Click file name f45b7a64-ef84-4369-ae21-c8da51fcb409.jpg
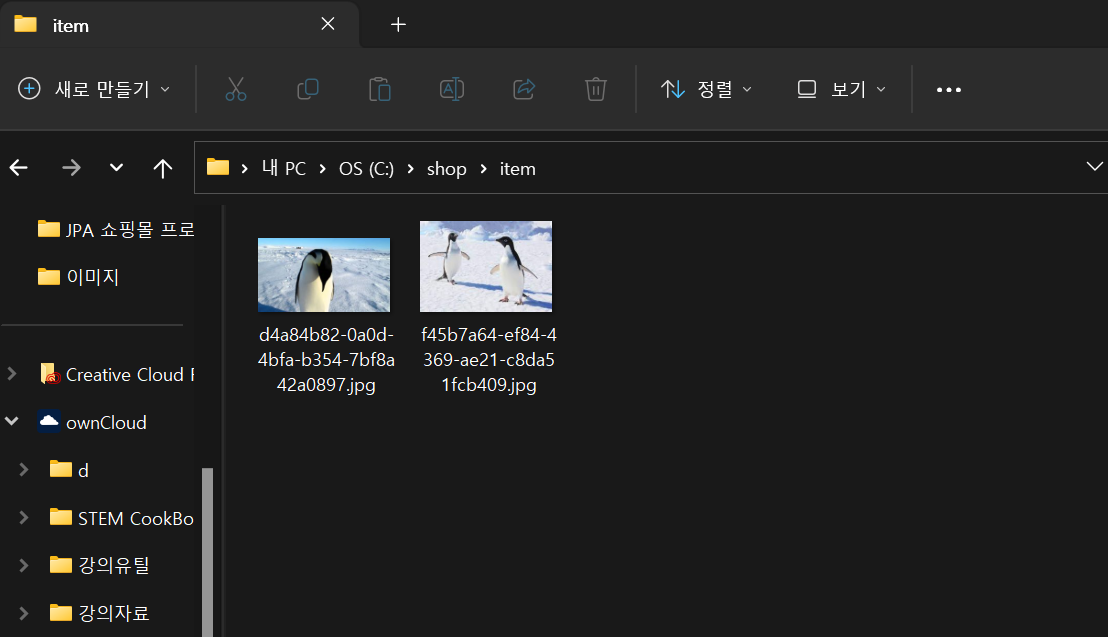 pyautogui.click(x=489, y=360)
